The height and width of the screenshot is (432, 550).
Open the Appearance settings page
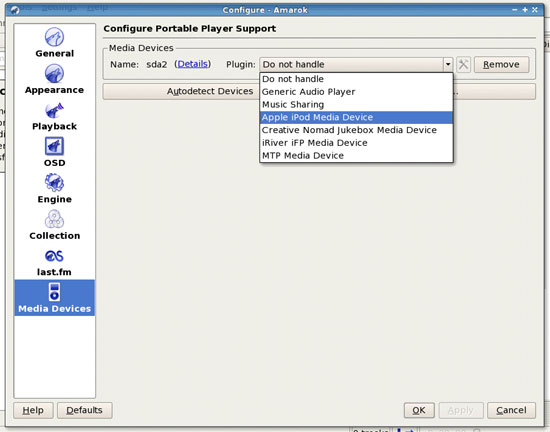54,79
